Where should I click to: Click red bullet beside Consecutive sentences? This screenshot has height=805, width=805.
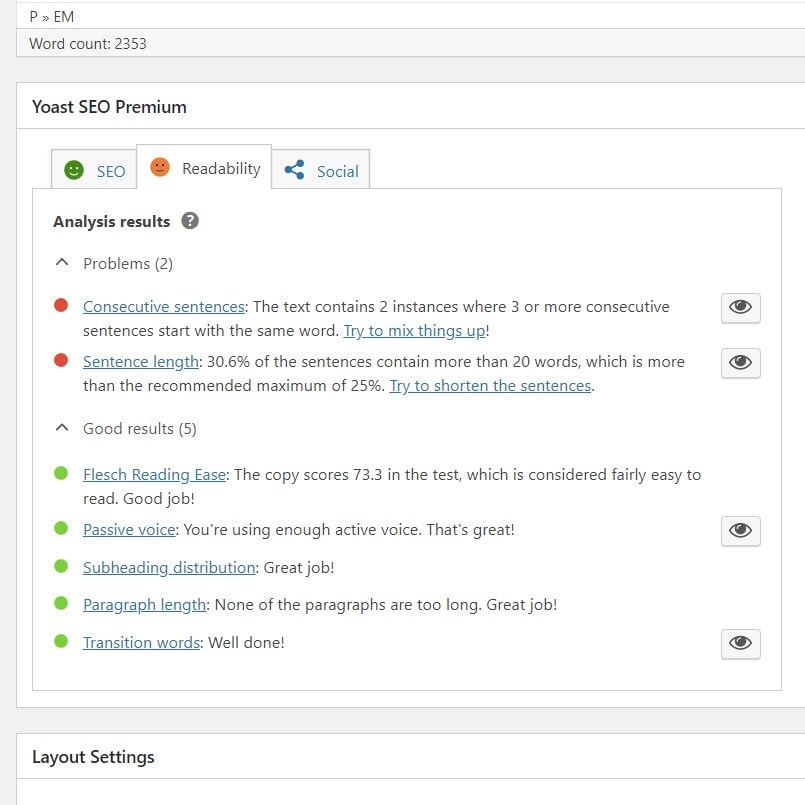pyautogui.click(x=61, y=305)
